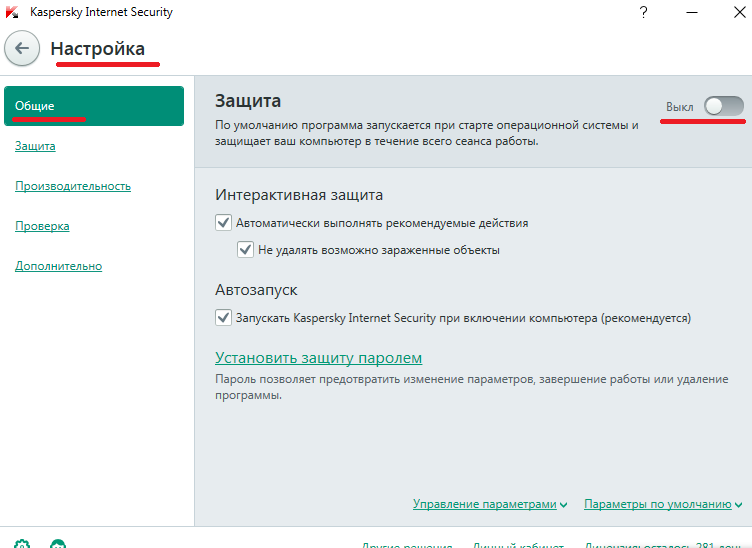Click the Kaspersky logo in title bar
Viewport: 752px width, 548px height.
[12, 12]
